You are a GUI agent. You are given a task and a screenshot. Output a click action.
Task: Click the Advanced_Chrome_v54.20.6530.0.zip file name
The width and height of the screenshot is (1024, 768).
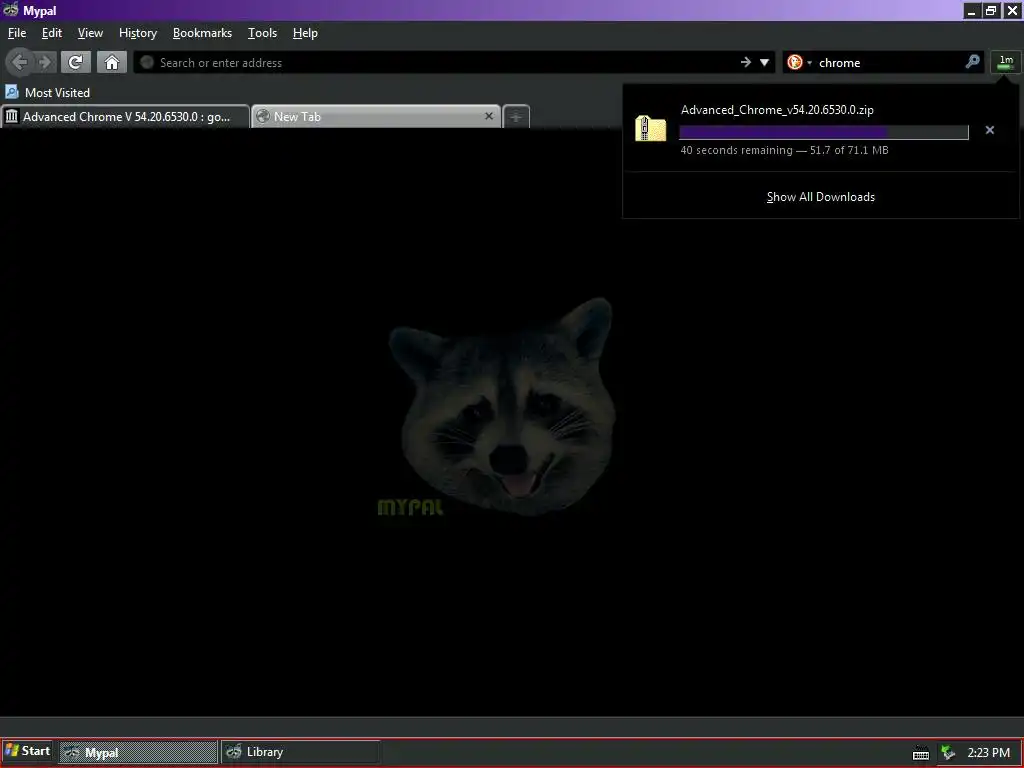coord(777,110)
